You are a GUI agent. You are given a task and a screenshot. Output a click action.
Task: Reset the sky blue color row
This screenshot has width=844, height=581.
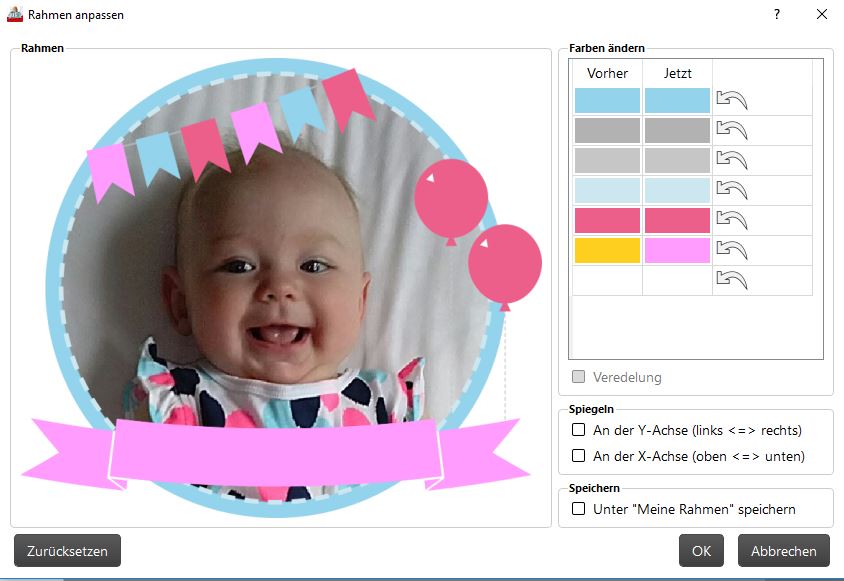[732, 100]
